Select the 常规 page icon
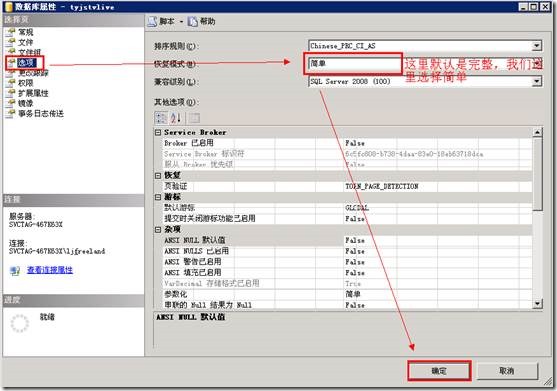The image size is (557, 391). 11,32
